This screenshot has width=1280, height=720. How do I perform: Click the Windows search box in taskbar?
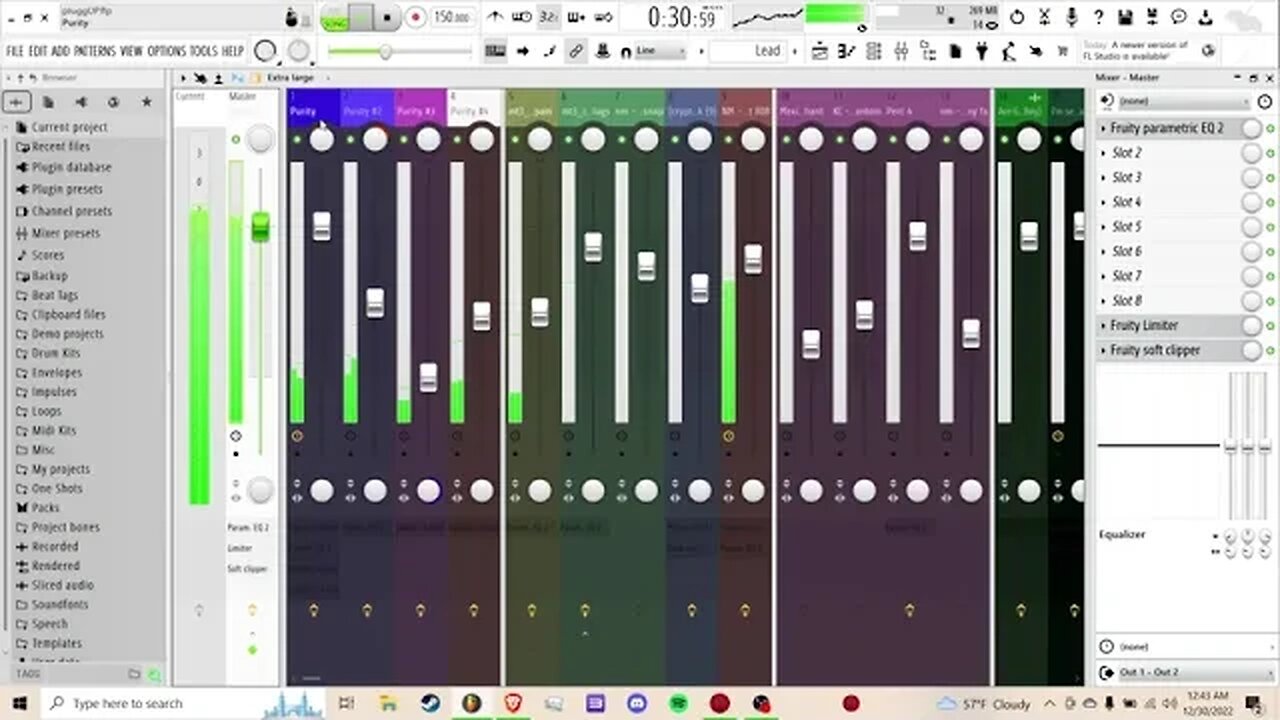pos(150,703)
